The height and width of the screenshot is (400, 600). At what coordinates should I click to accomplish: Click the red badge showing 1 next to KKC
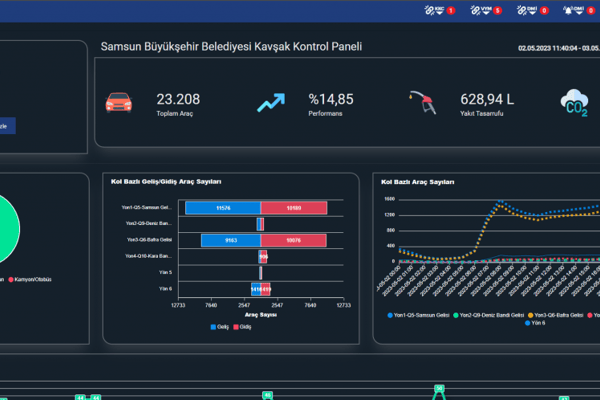451,11
